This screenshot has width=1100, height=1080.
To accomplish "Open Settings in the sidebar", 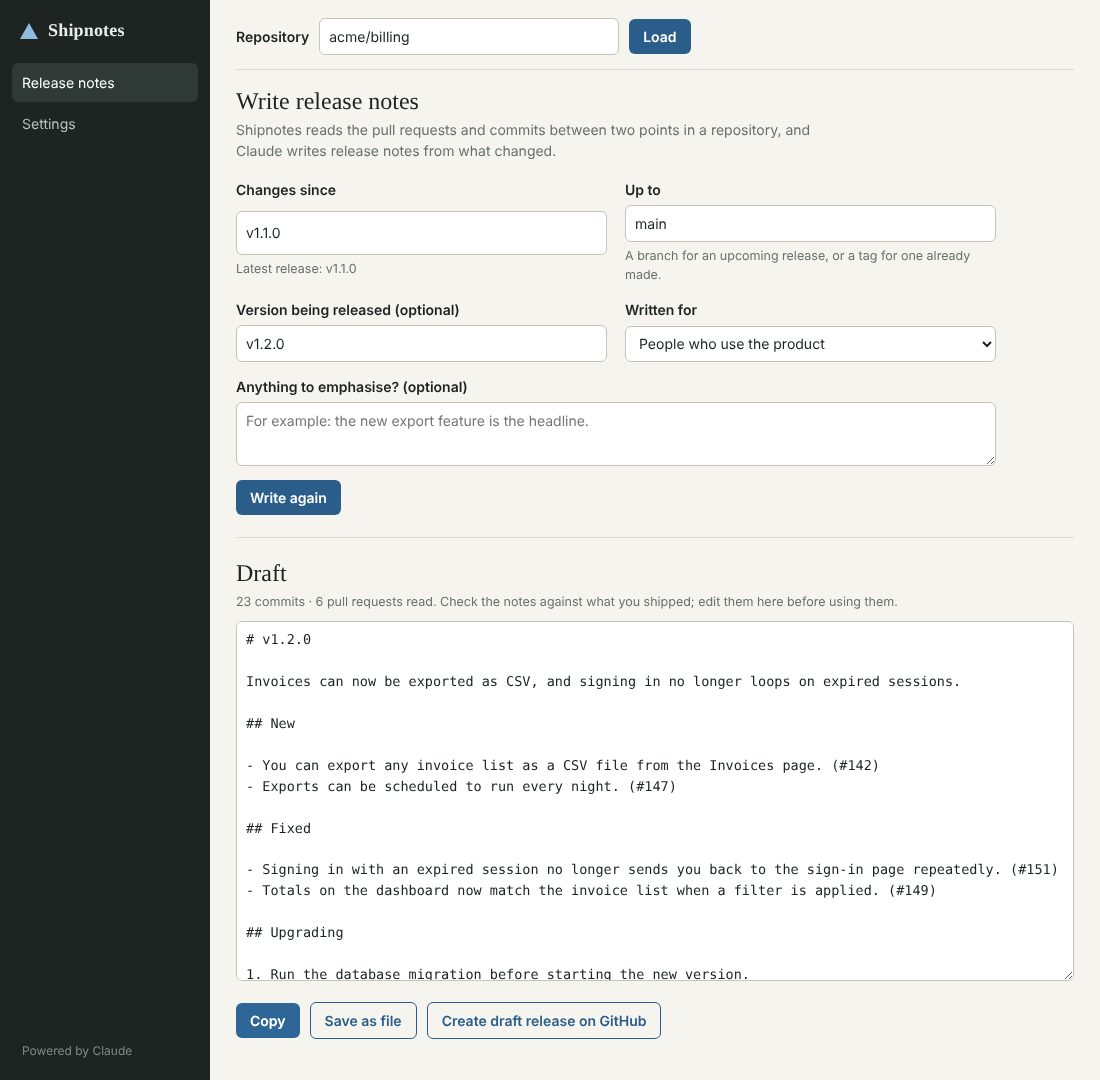I will tap(105, 124).
